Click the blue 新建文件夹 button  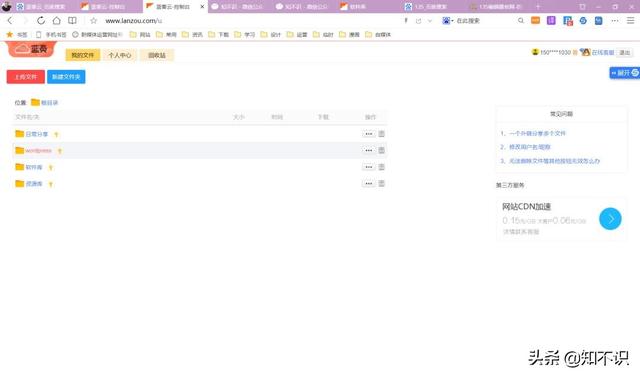click(x=66, y=77)
